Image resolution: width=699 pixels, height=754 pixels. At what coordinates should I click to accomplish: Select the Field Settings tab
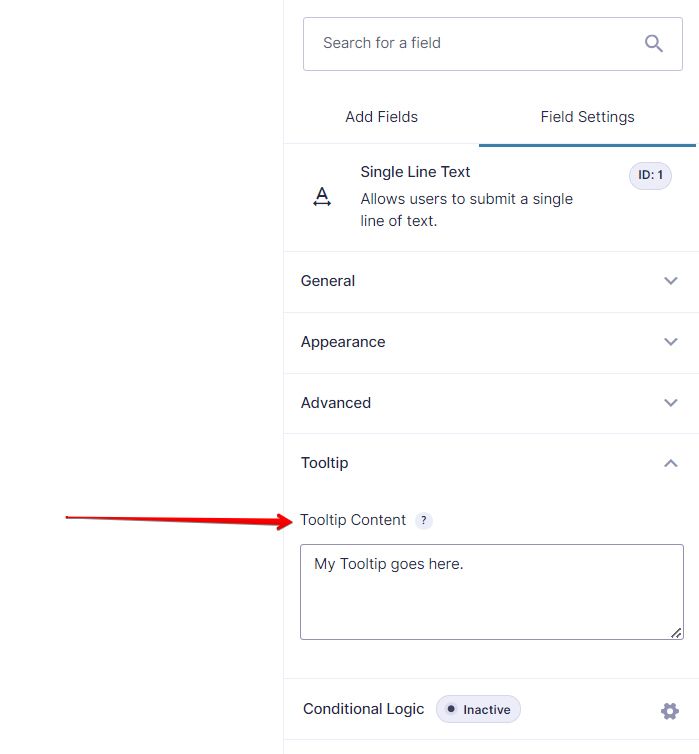(587, 117)
